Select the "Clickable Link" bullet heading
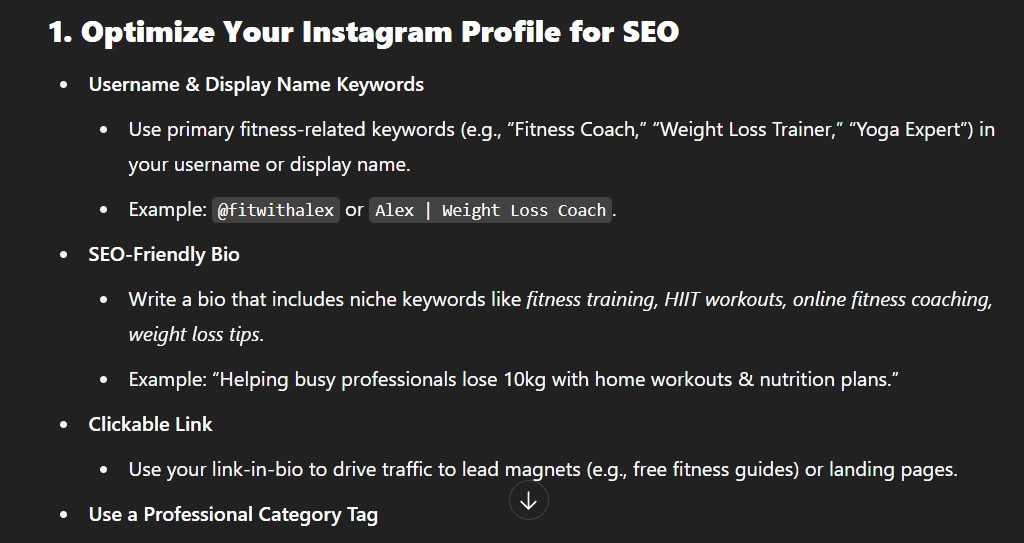This screenshot has width=1024, height=543. pos(150,424)
